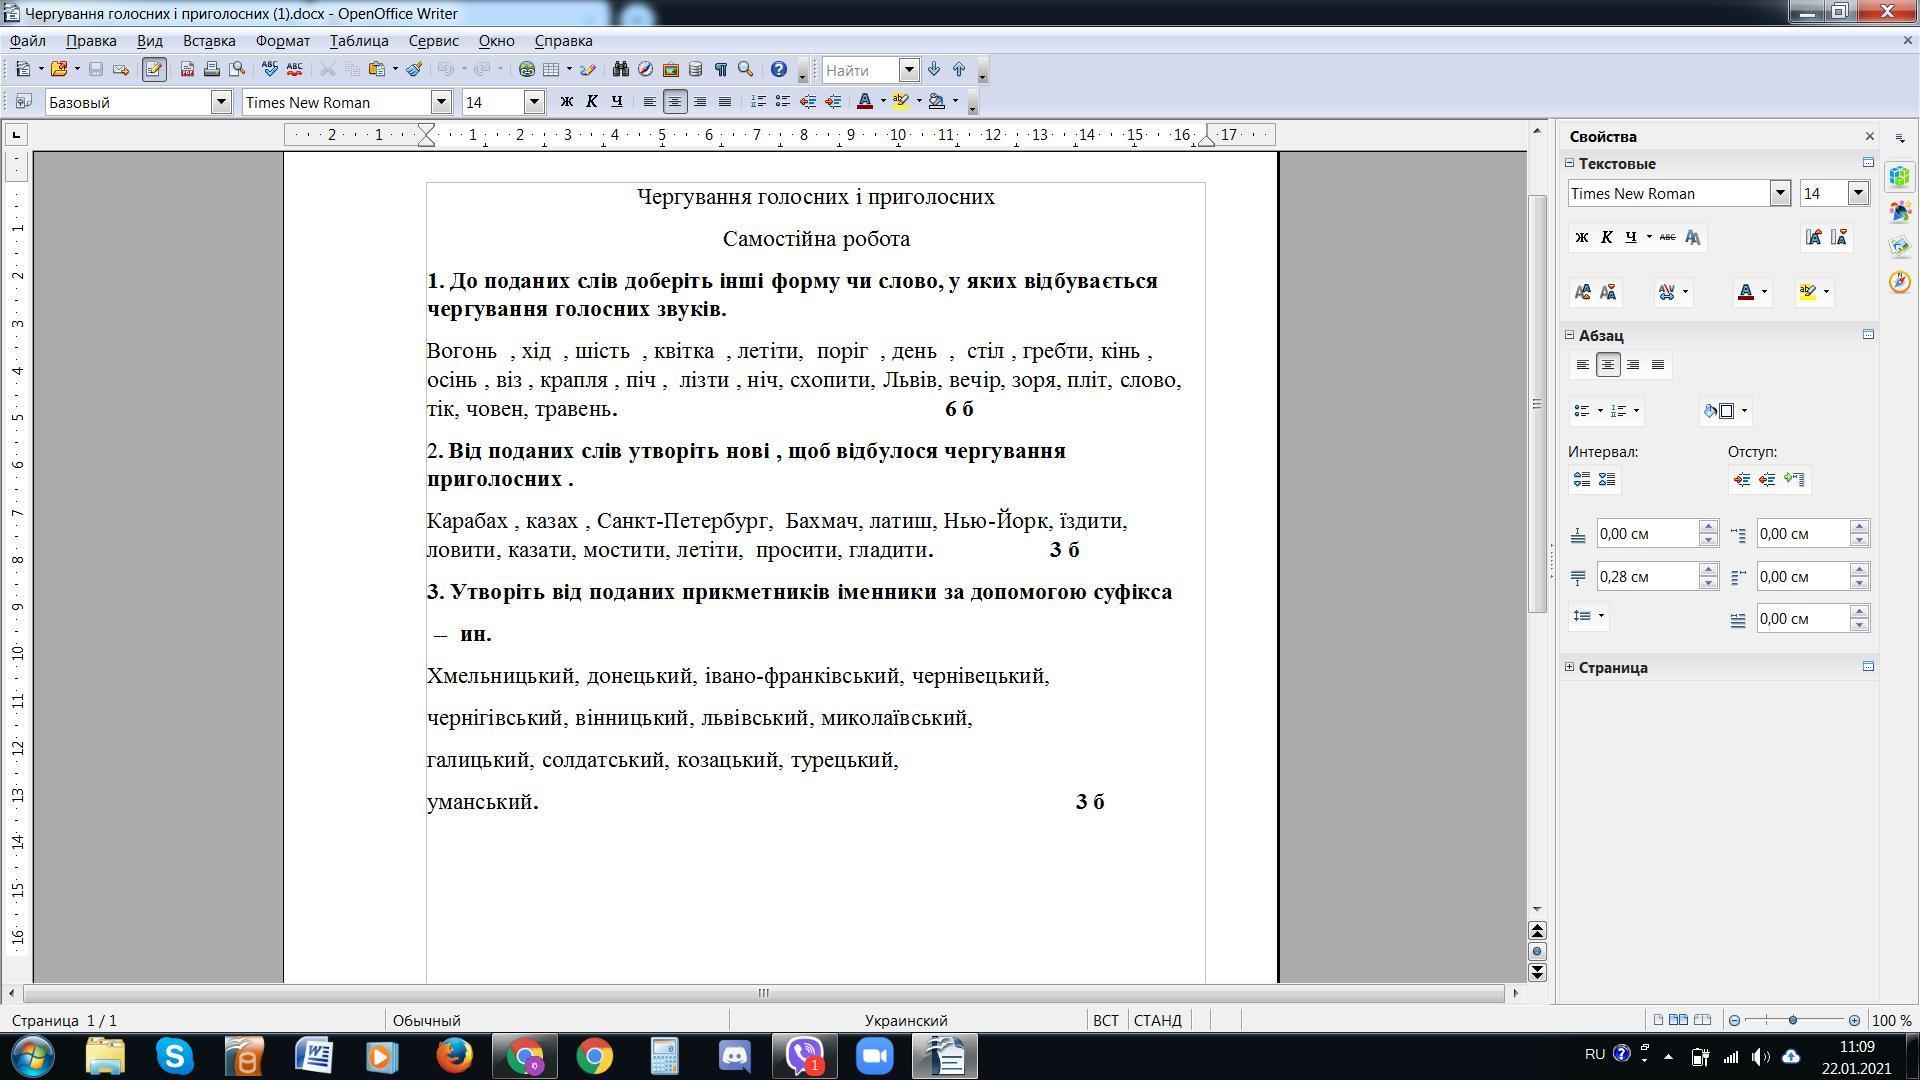Toggle bold formatting in the toolbar
Image resolution: width=1920 pixels, height=1080 pixels.
(566, 101)
